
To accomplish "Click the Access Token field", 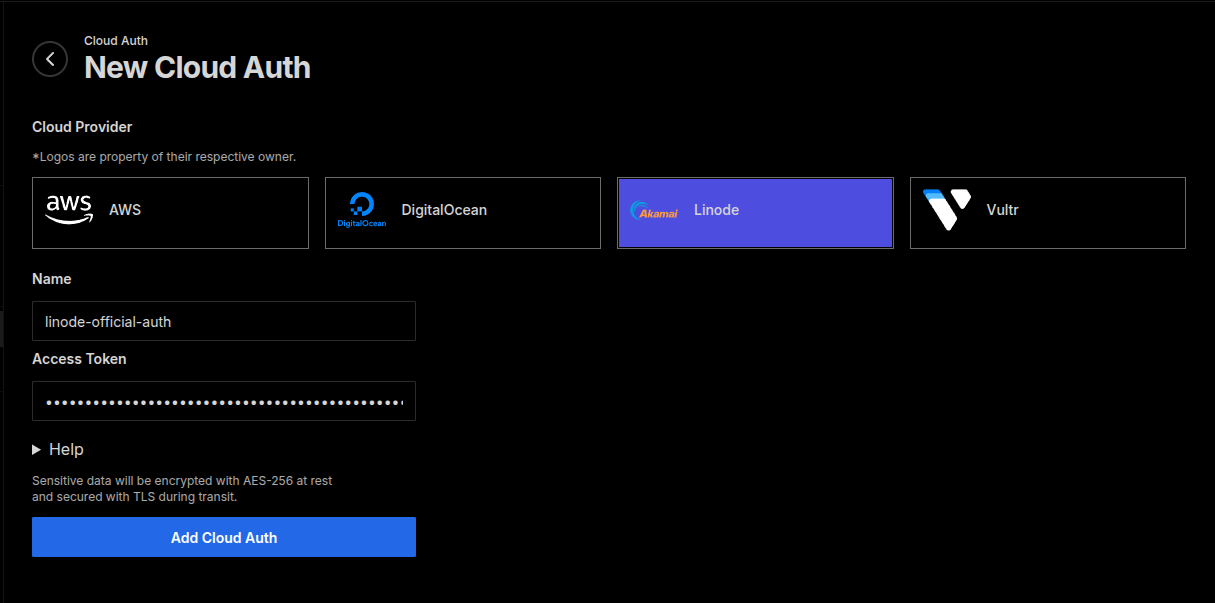I will coord(223,401).
